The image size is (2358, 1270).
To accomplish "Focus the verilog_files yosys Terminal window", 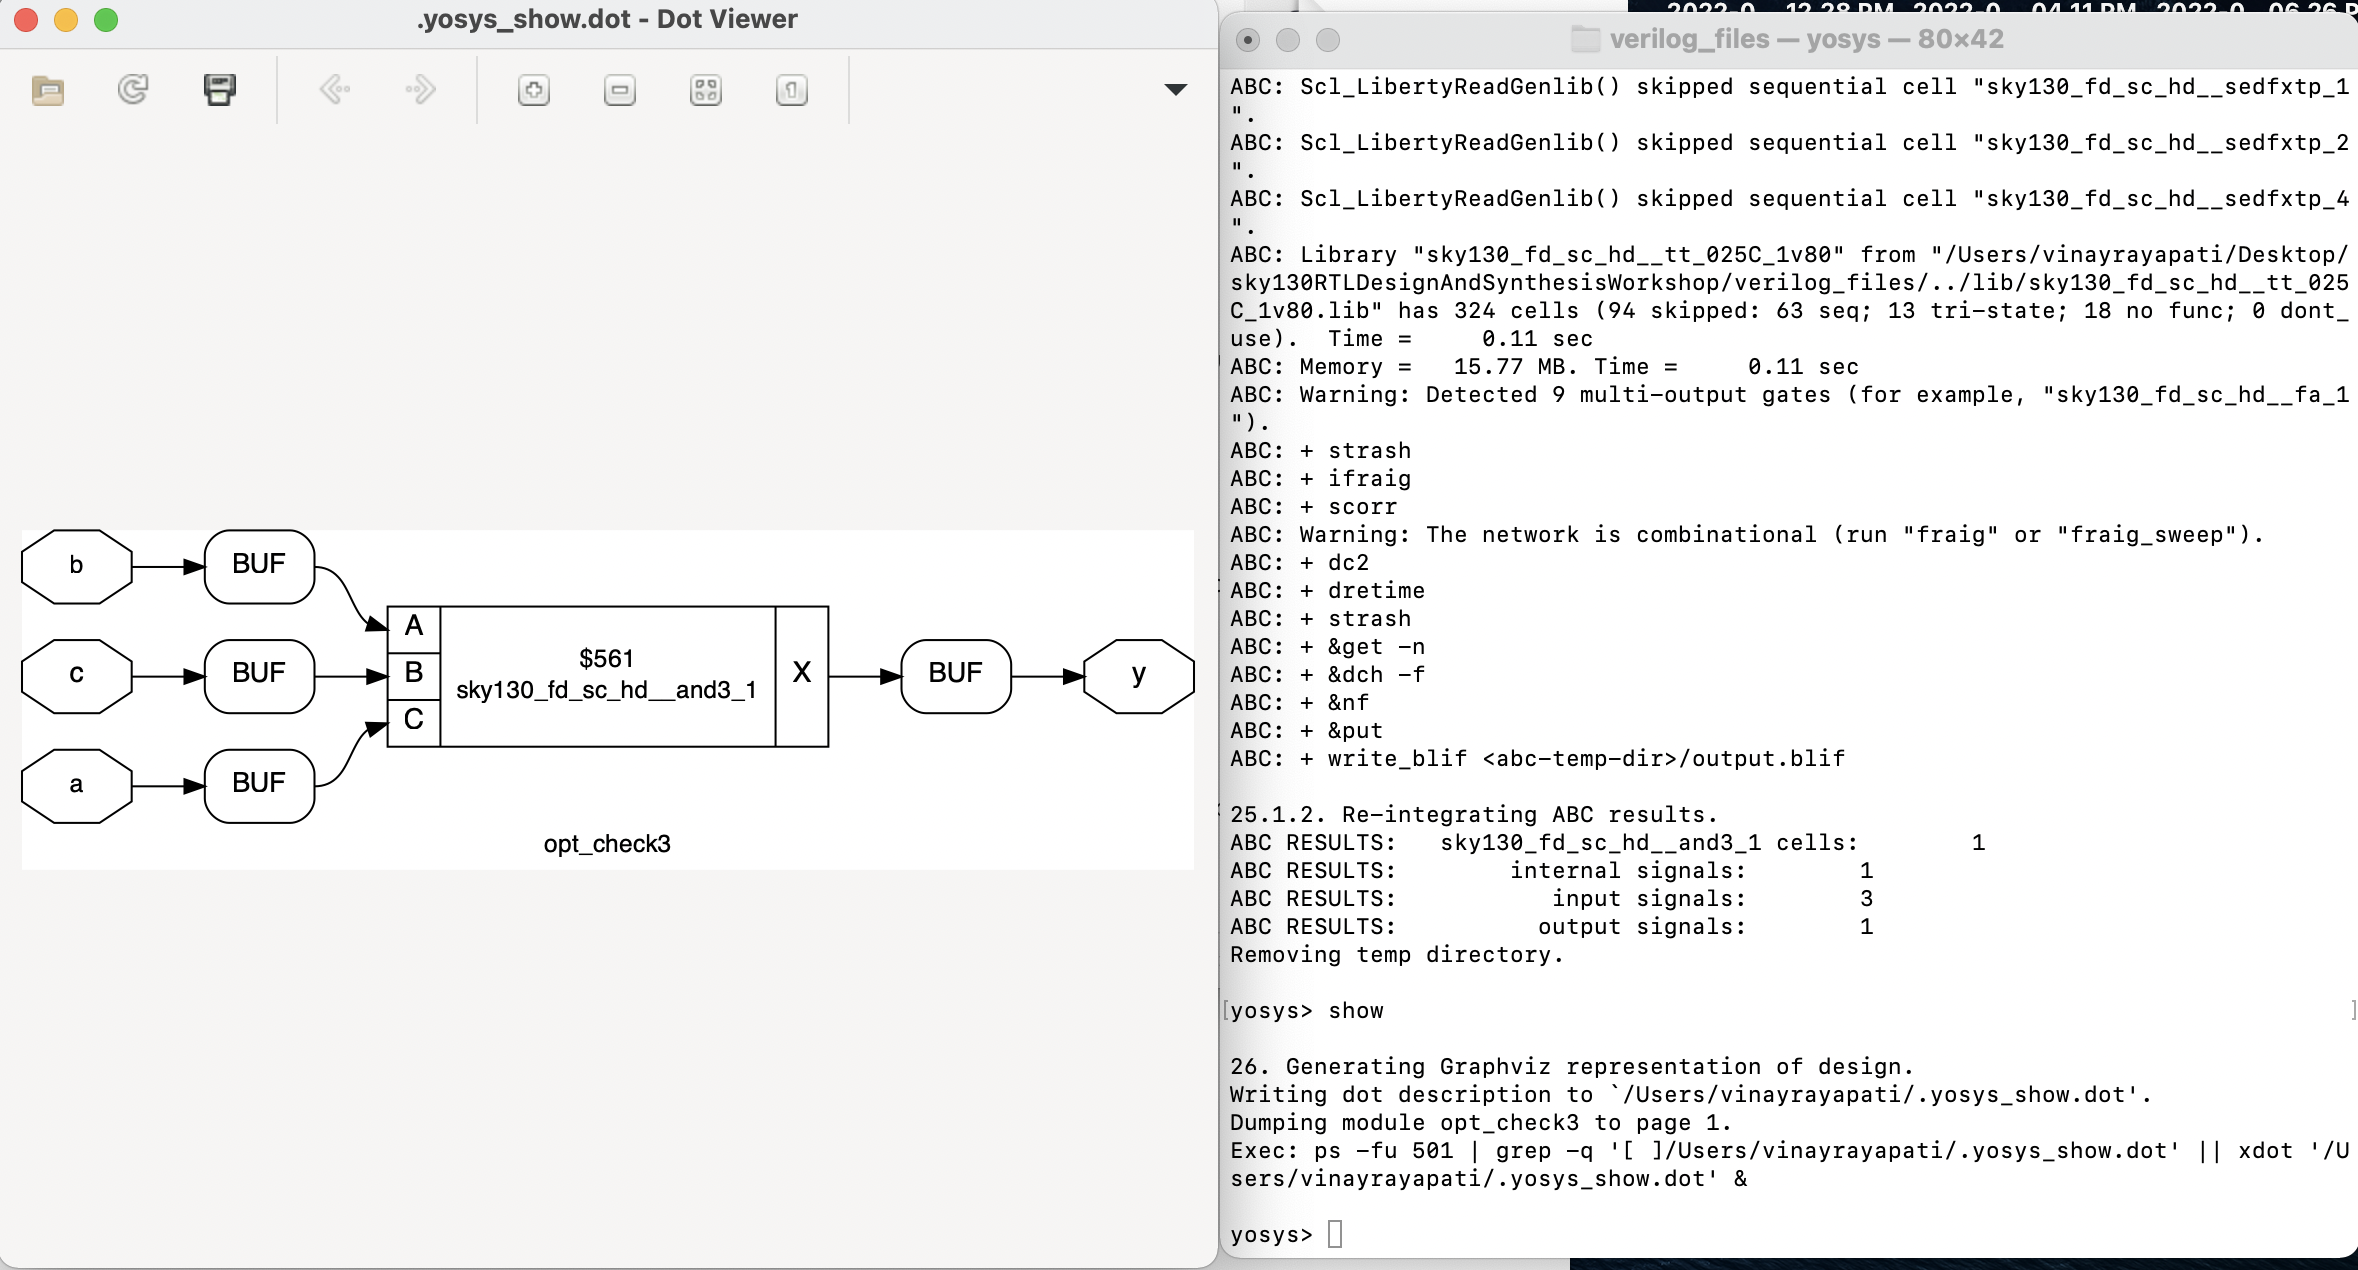I will coord(1789,40).
